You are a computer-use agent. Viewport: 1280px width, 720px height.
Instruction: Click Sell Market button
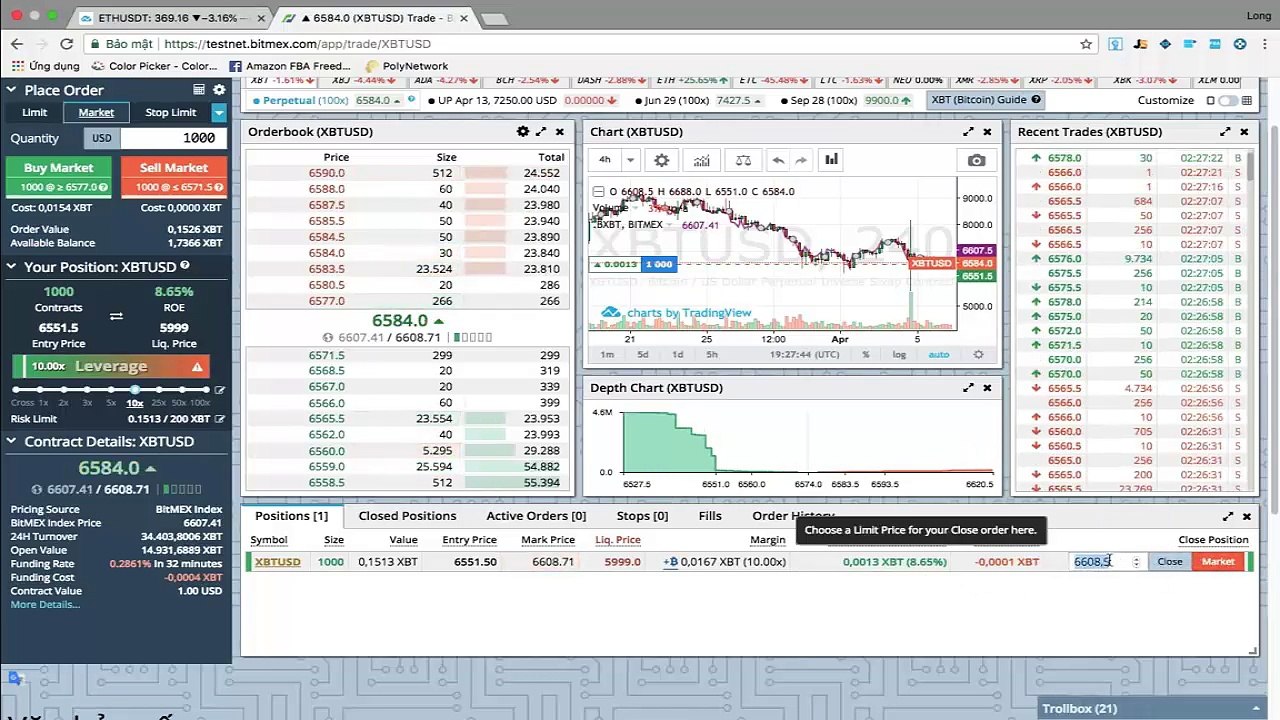tap(174, 176)
